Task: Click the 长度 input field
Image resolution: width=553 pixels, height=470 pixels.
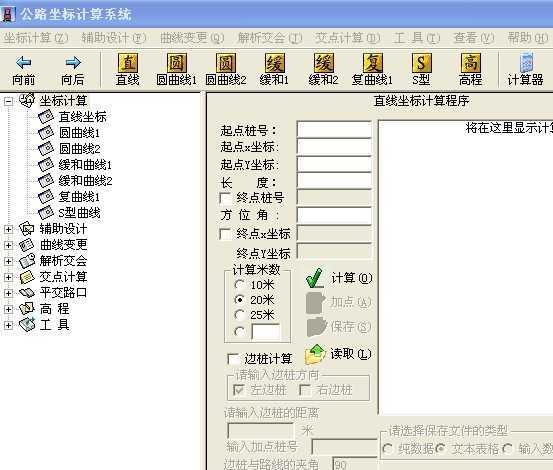Action: pos(334,181)
